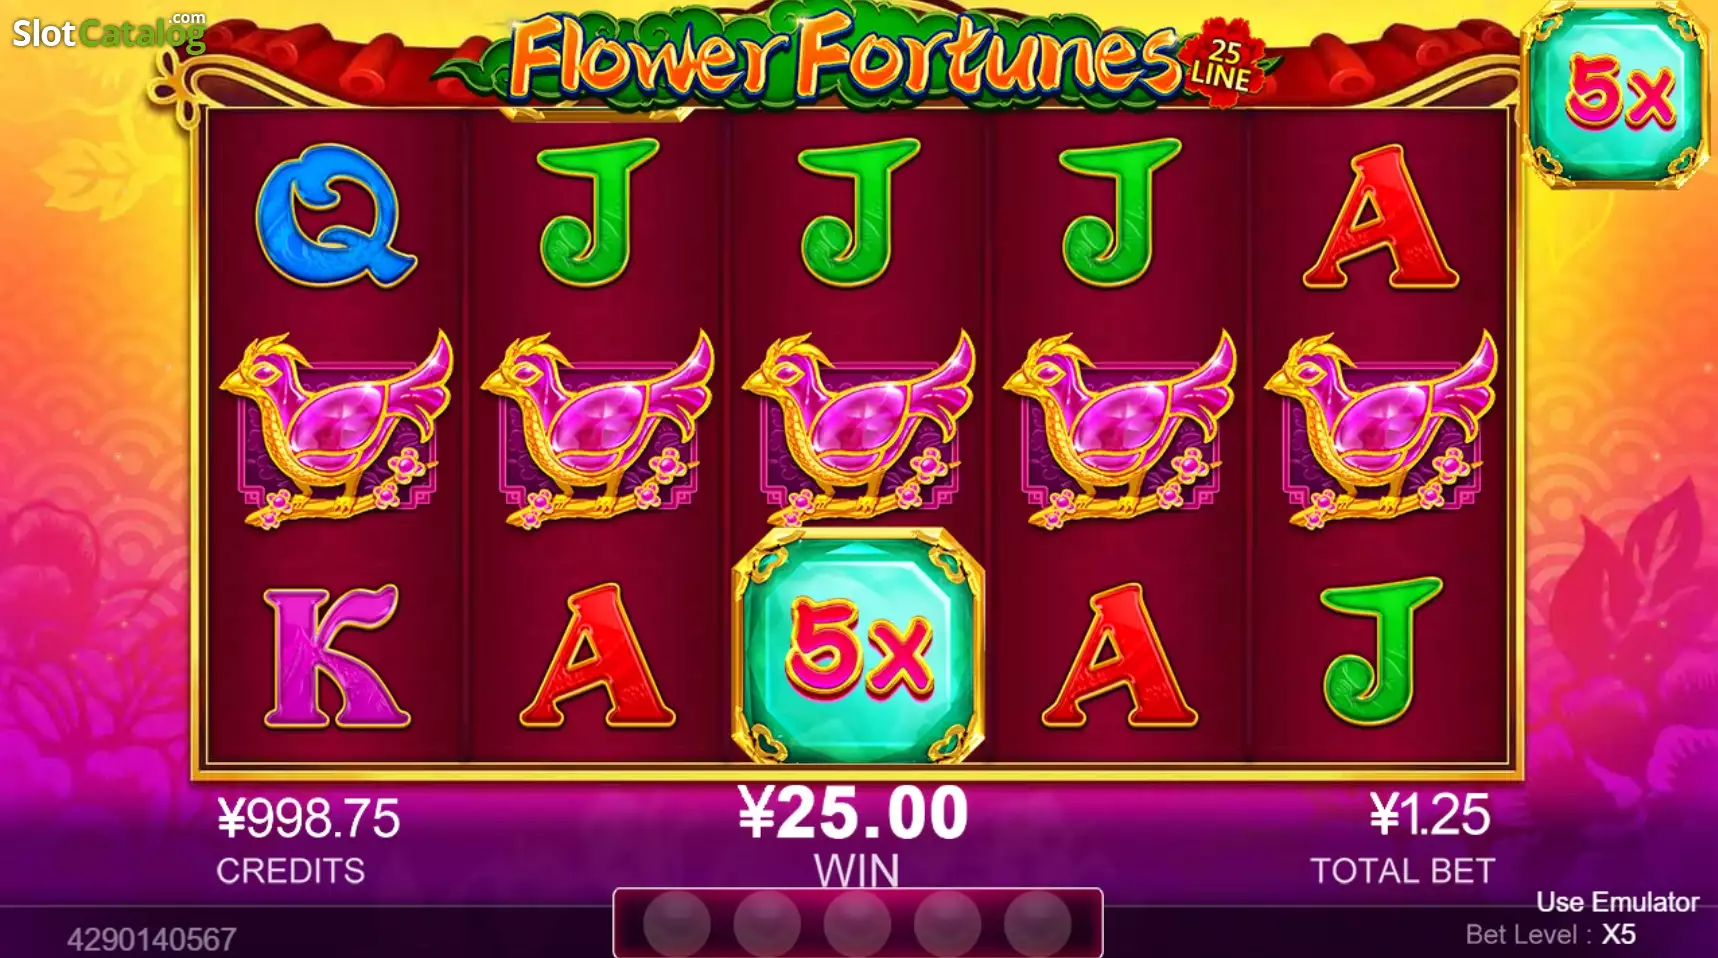Click the Credits ¥998.75 balance
This screenshot has width=1718, height=958.
pyautogui.click(x=309, y=818)
